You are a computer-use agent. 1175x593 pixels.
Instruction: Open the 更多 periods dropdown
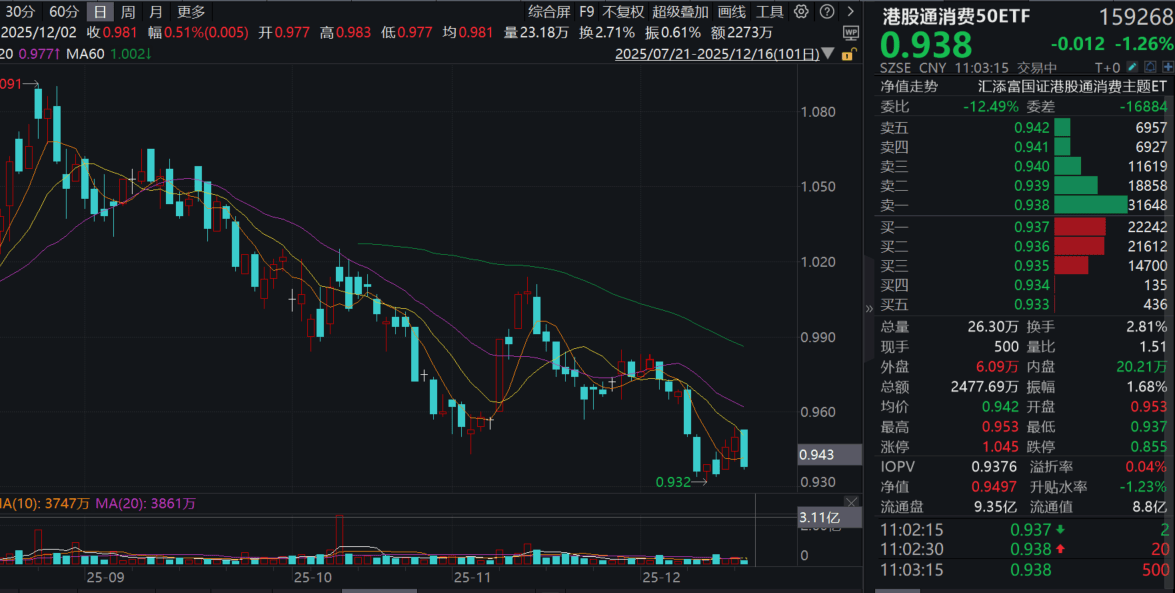[x=191, y=12]
